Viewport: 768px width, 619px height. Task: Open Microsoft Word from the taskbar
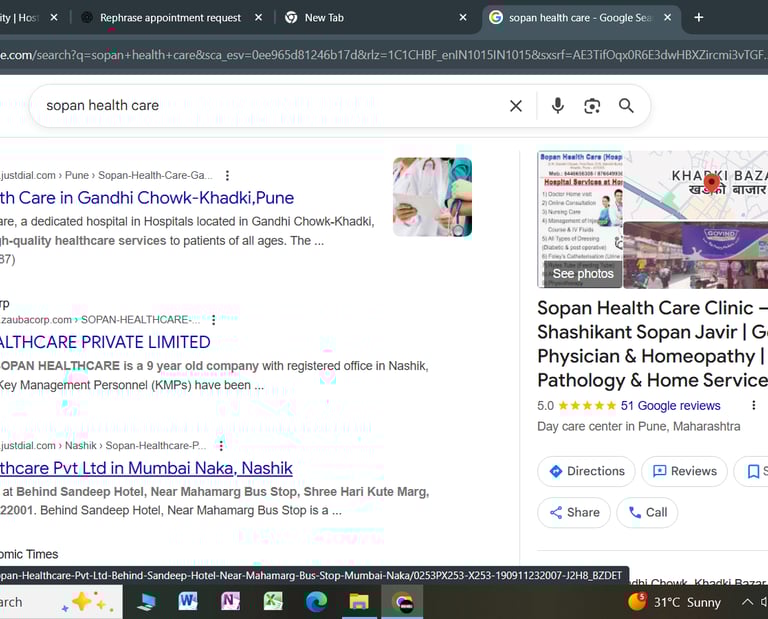pos(188,601)
